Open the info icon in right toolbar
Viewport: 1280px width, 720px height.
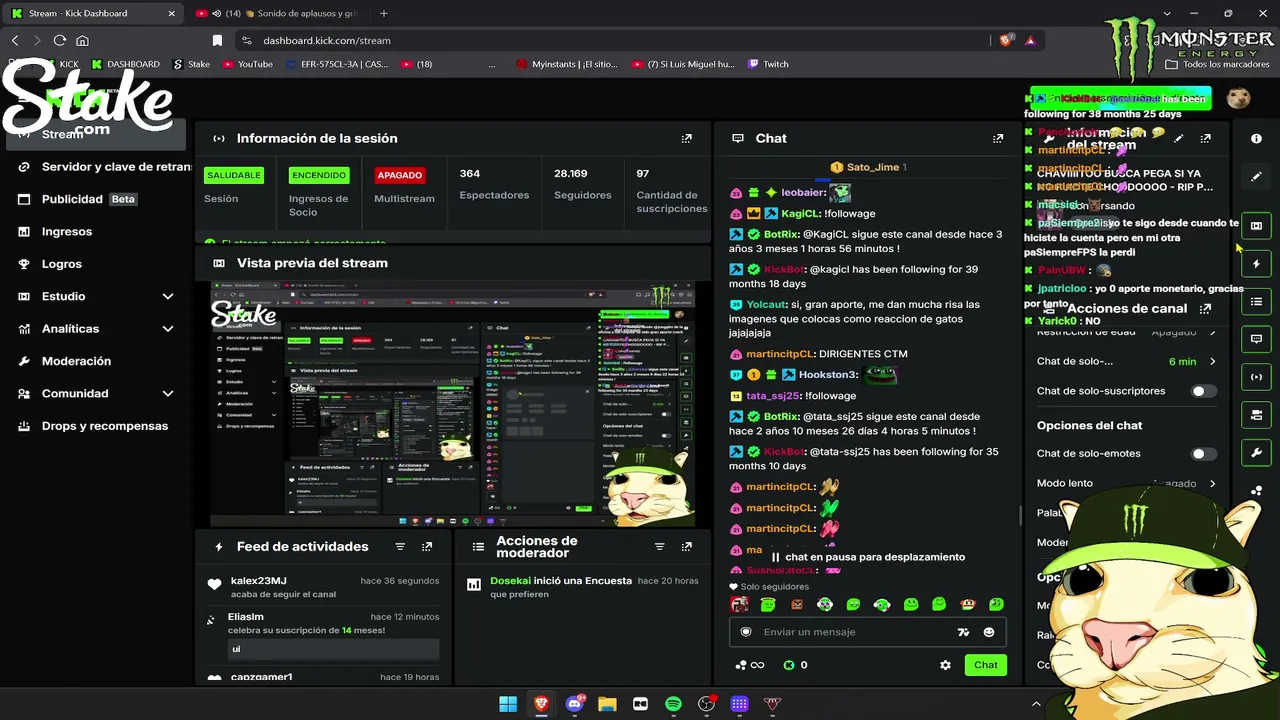1257,139
